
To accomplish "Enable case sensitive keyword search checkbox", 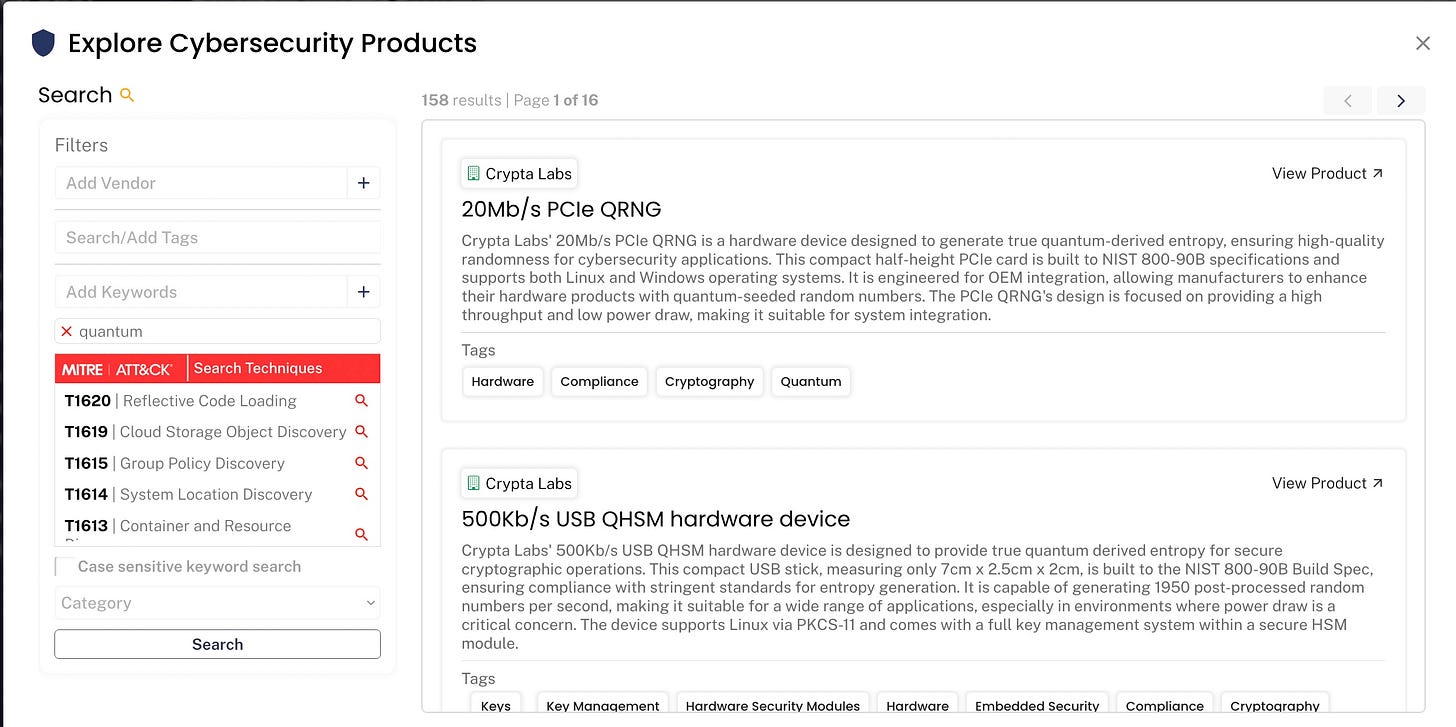I will 64,567.
